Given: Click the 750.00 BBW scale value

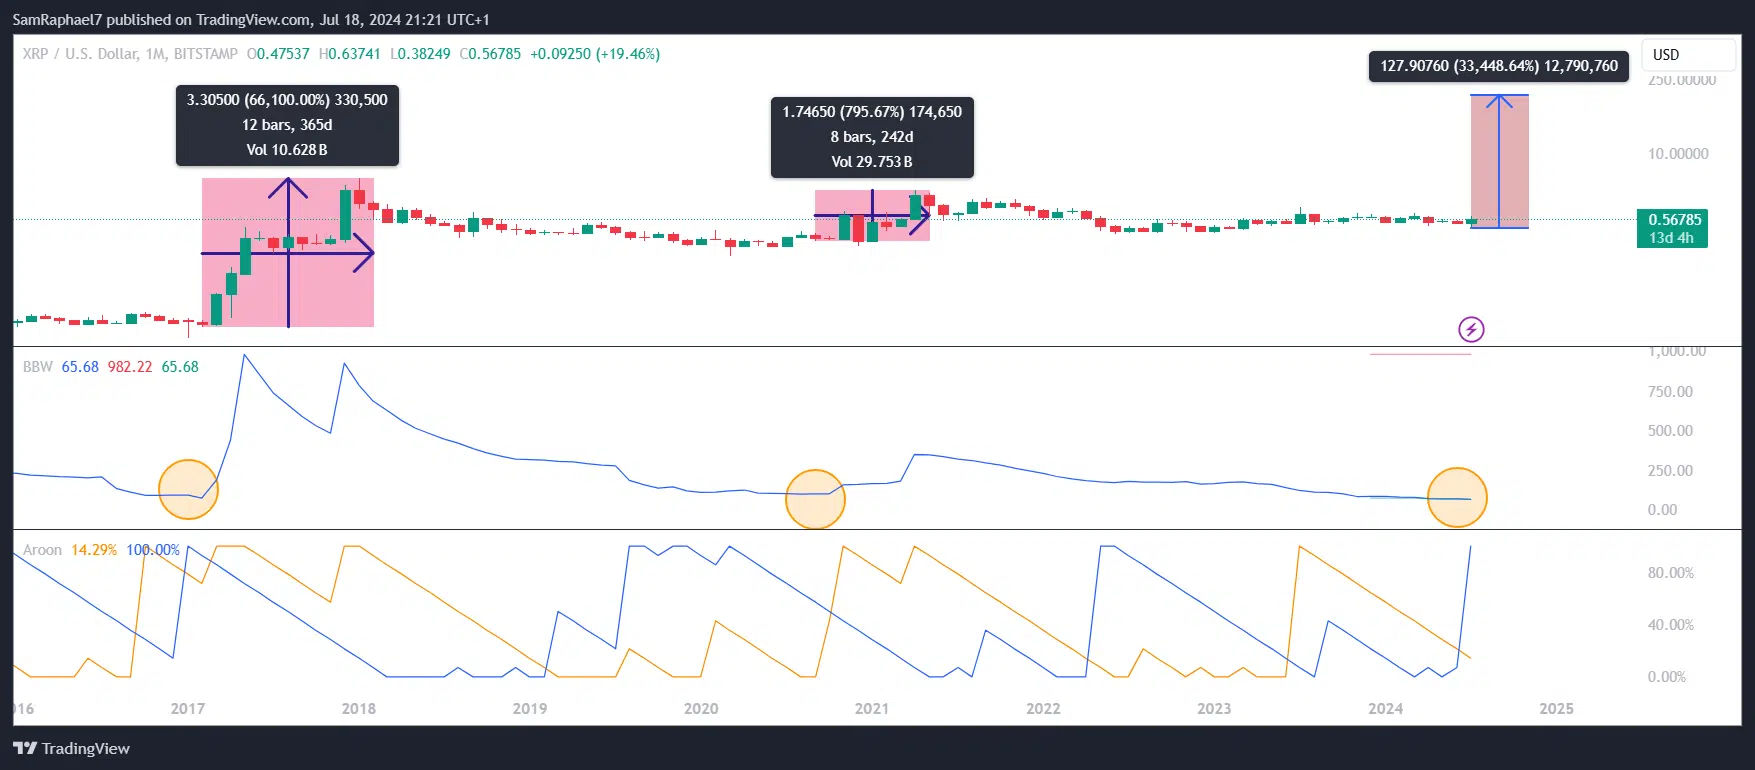Looking at the screenshot, I should (1670, 392).
